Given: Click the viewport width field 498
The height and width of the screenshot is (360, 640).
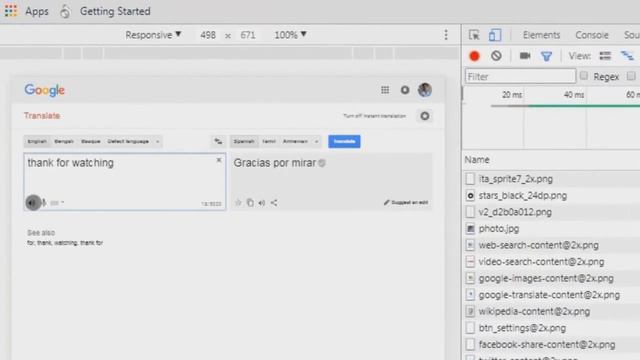Looking at the screenshot, I should click(208, 35).
